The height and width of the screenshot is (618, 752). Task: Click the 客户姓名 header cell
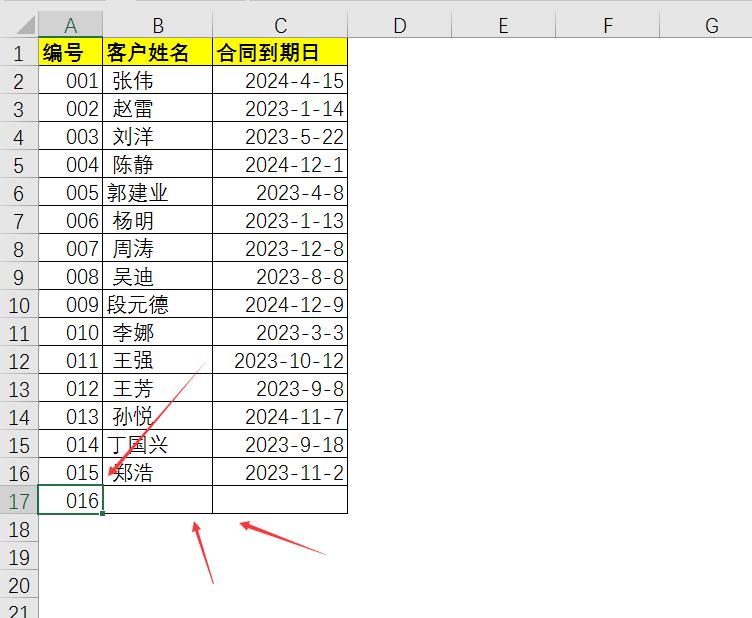pos(158,52)
